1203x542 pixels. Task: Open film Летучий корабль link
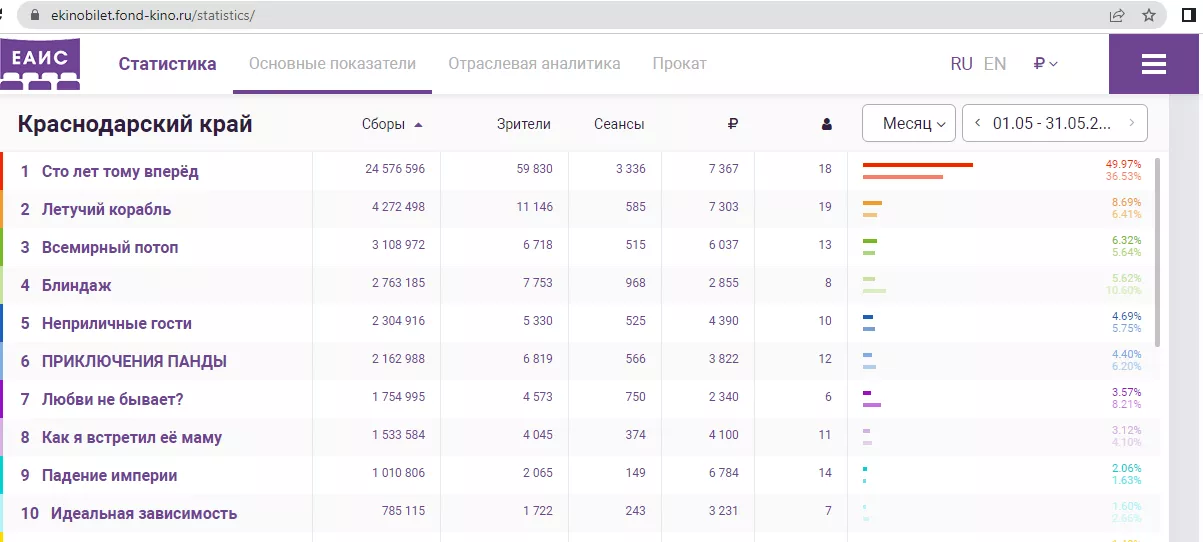pyautogui.click(x=106, y=209)
